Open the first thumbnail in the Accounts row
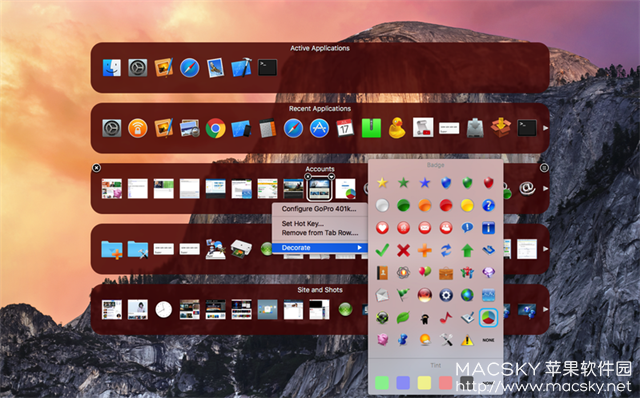 point(111,189)
